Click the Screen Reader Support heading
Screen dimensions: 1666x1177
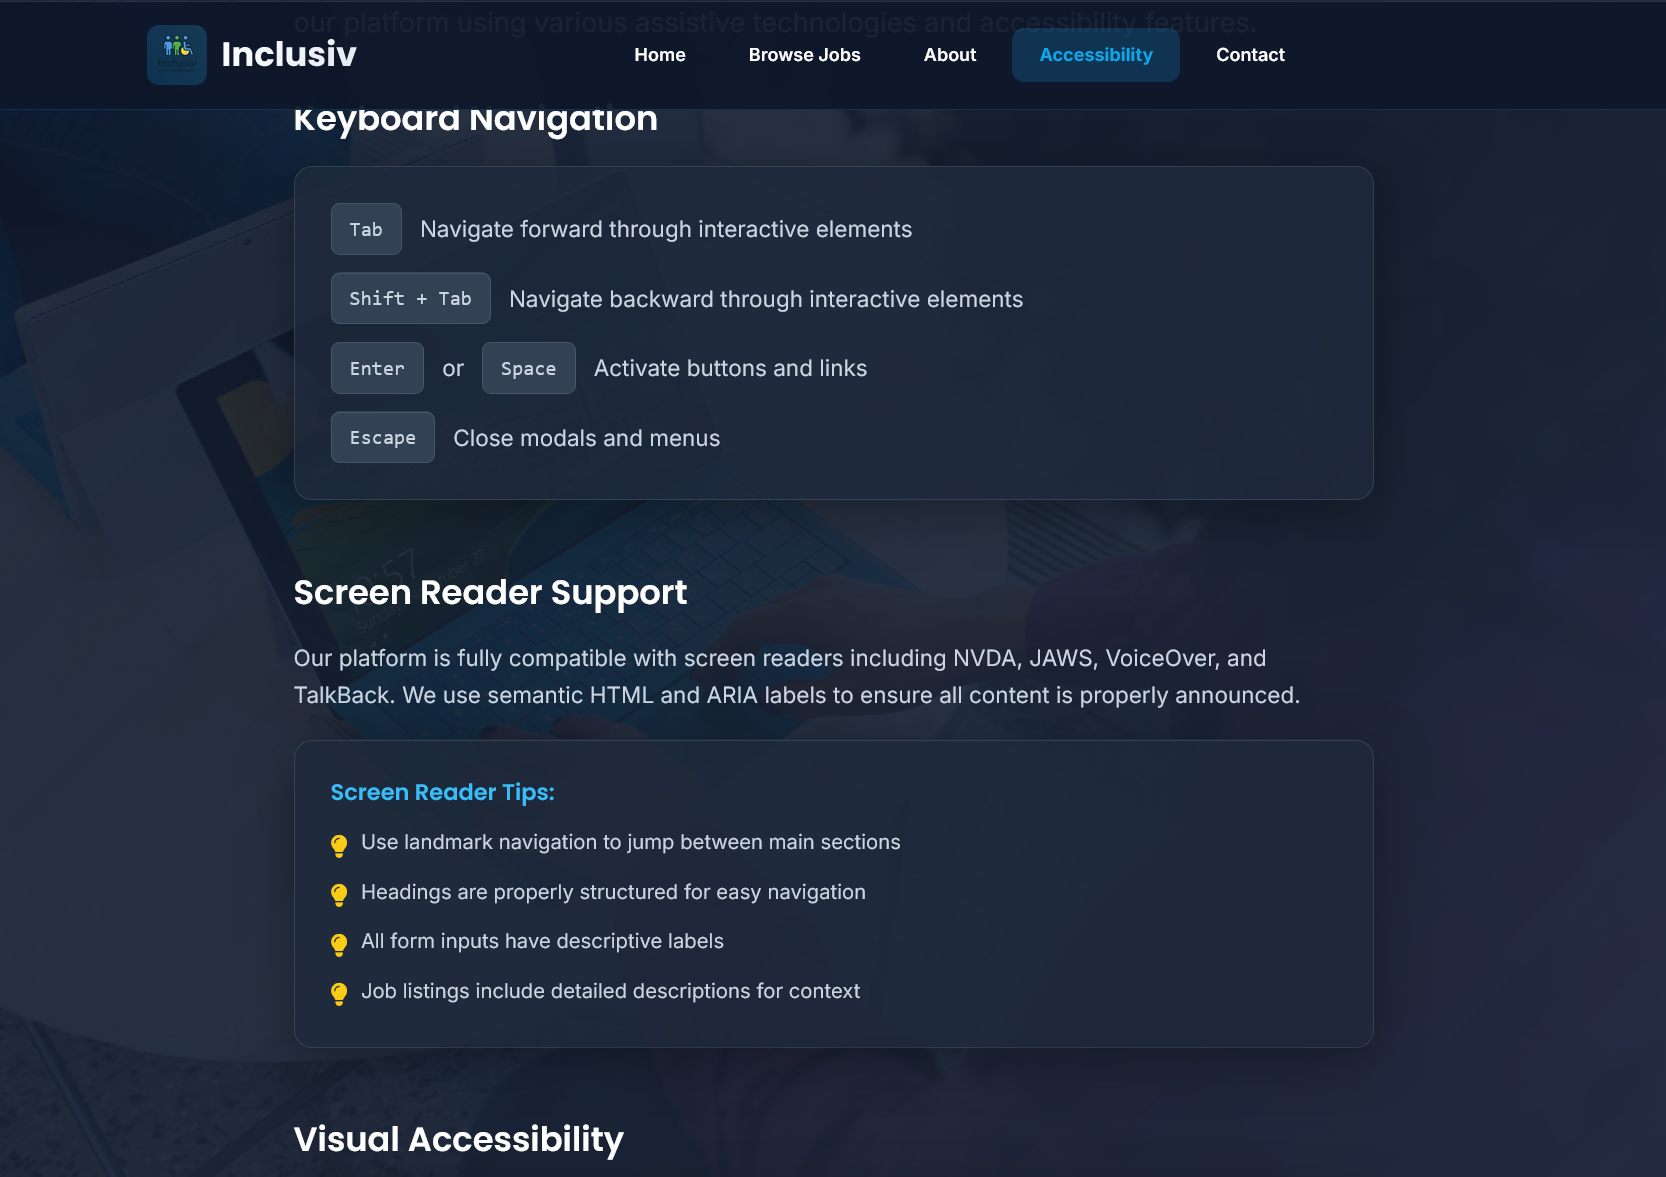(490, 593)
